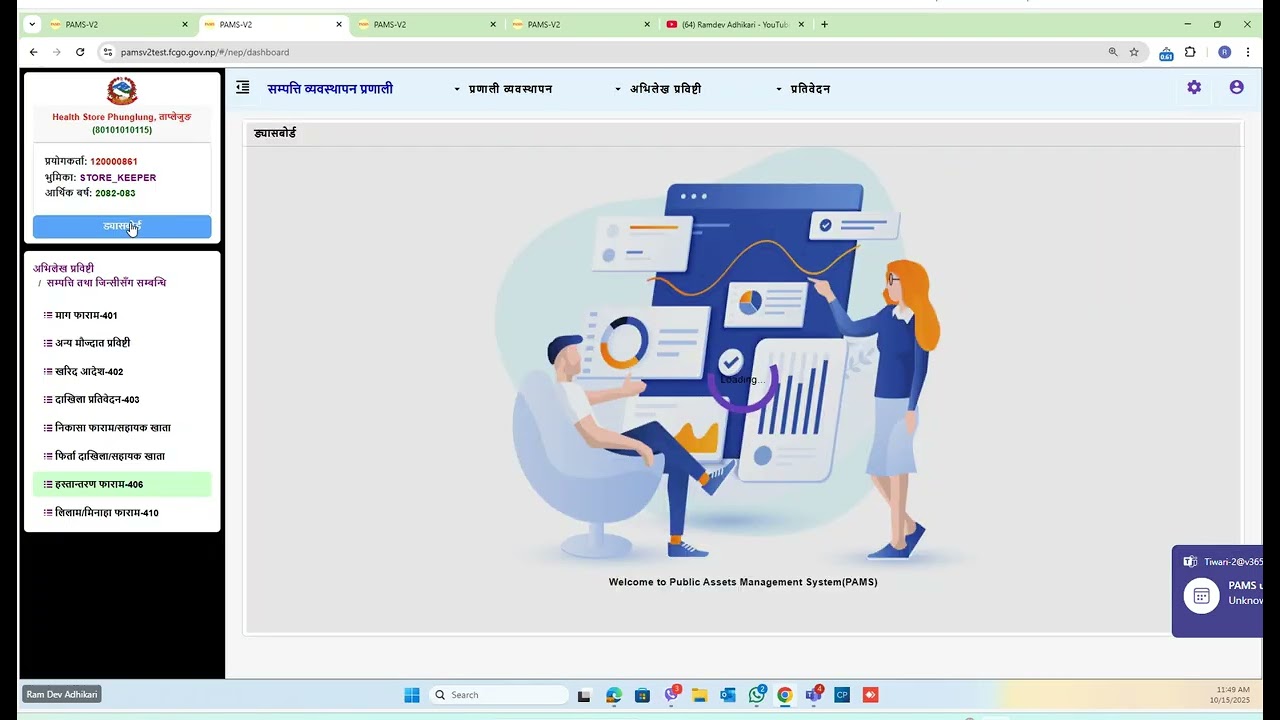Click the सम्पत्ति व्यवस्थापन प्रणाली title link
The height and width of the screenshot is (720, 1280).
point(330,89)
